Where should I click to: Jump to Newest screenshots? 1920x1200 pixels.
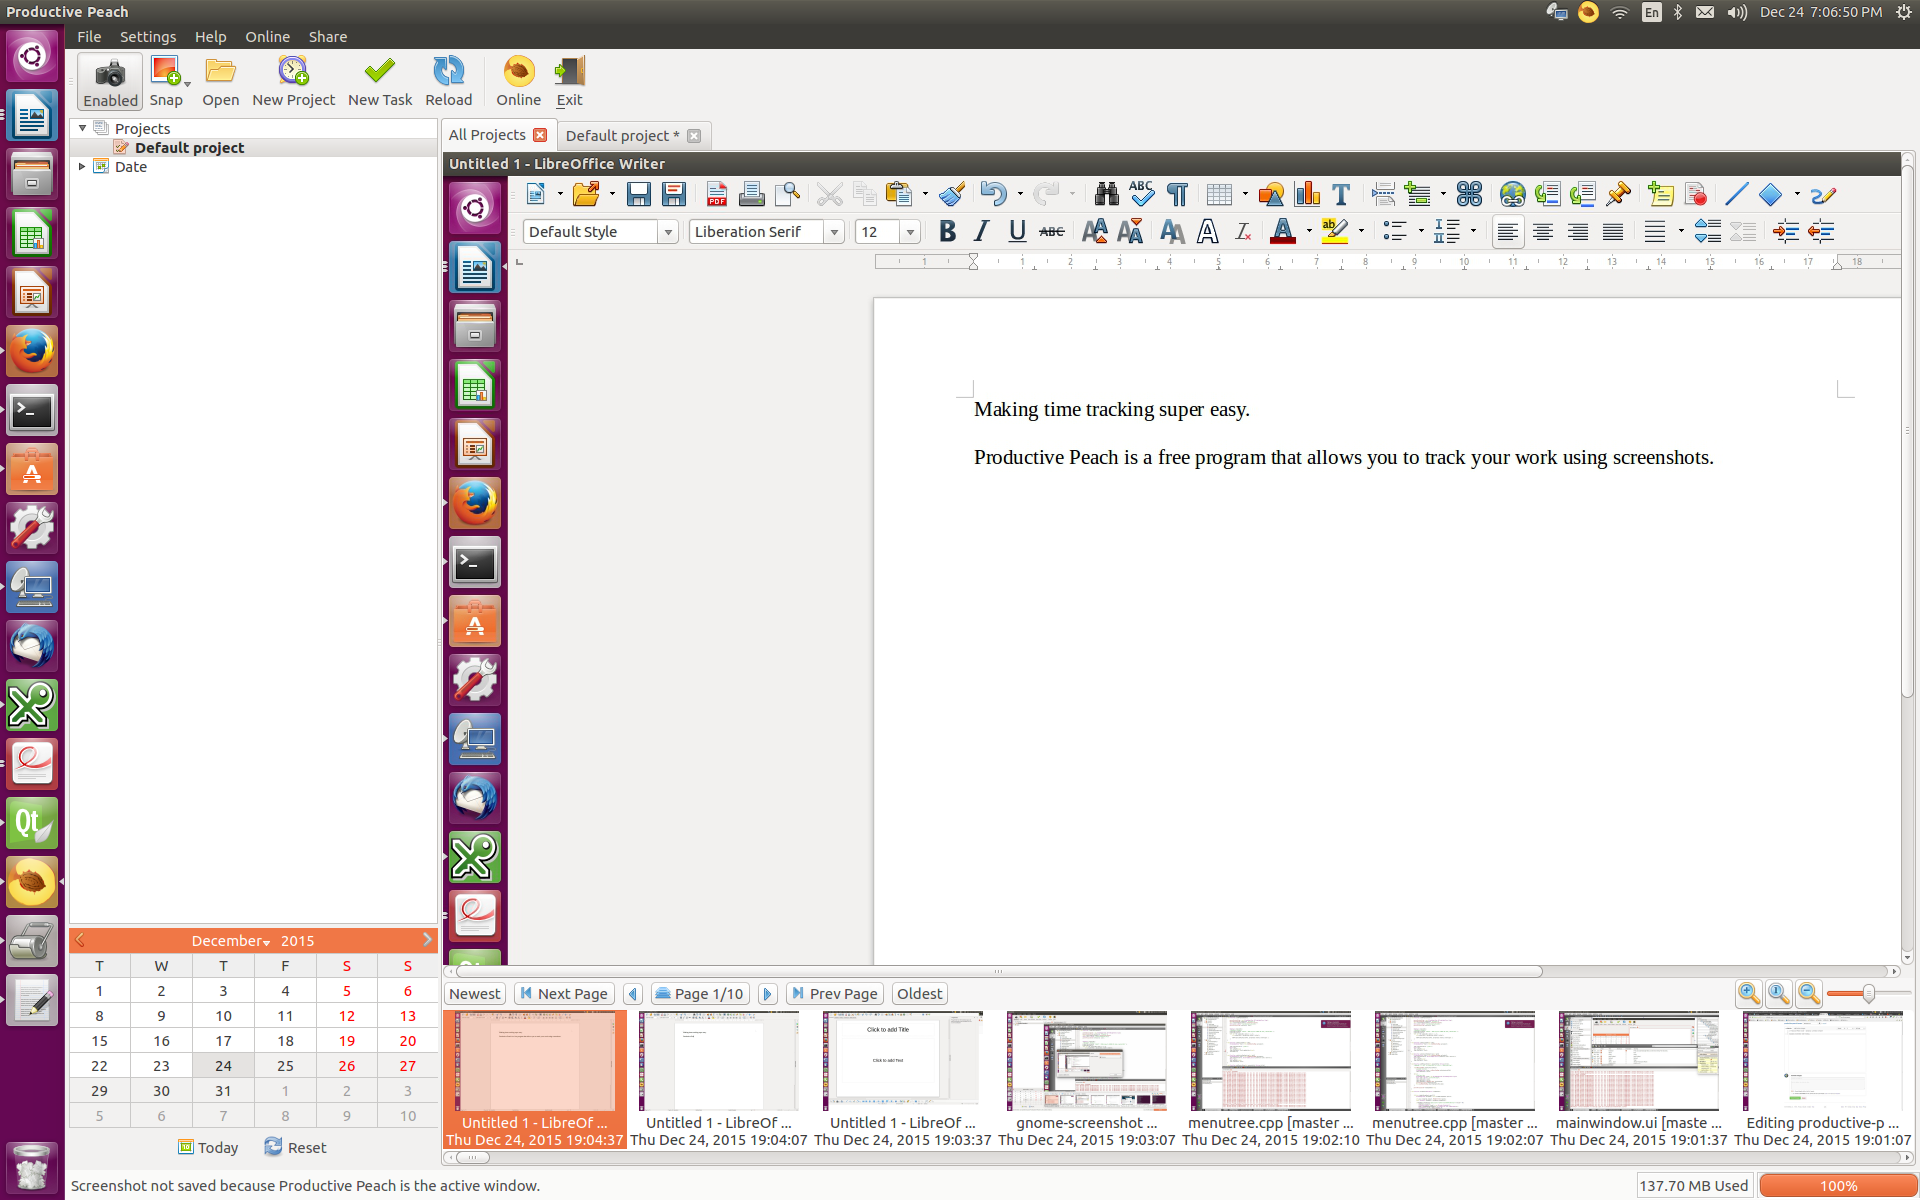pos(475,994)
